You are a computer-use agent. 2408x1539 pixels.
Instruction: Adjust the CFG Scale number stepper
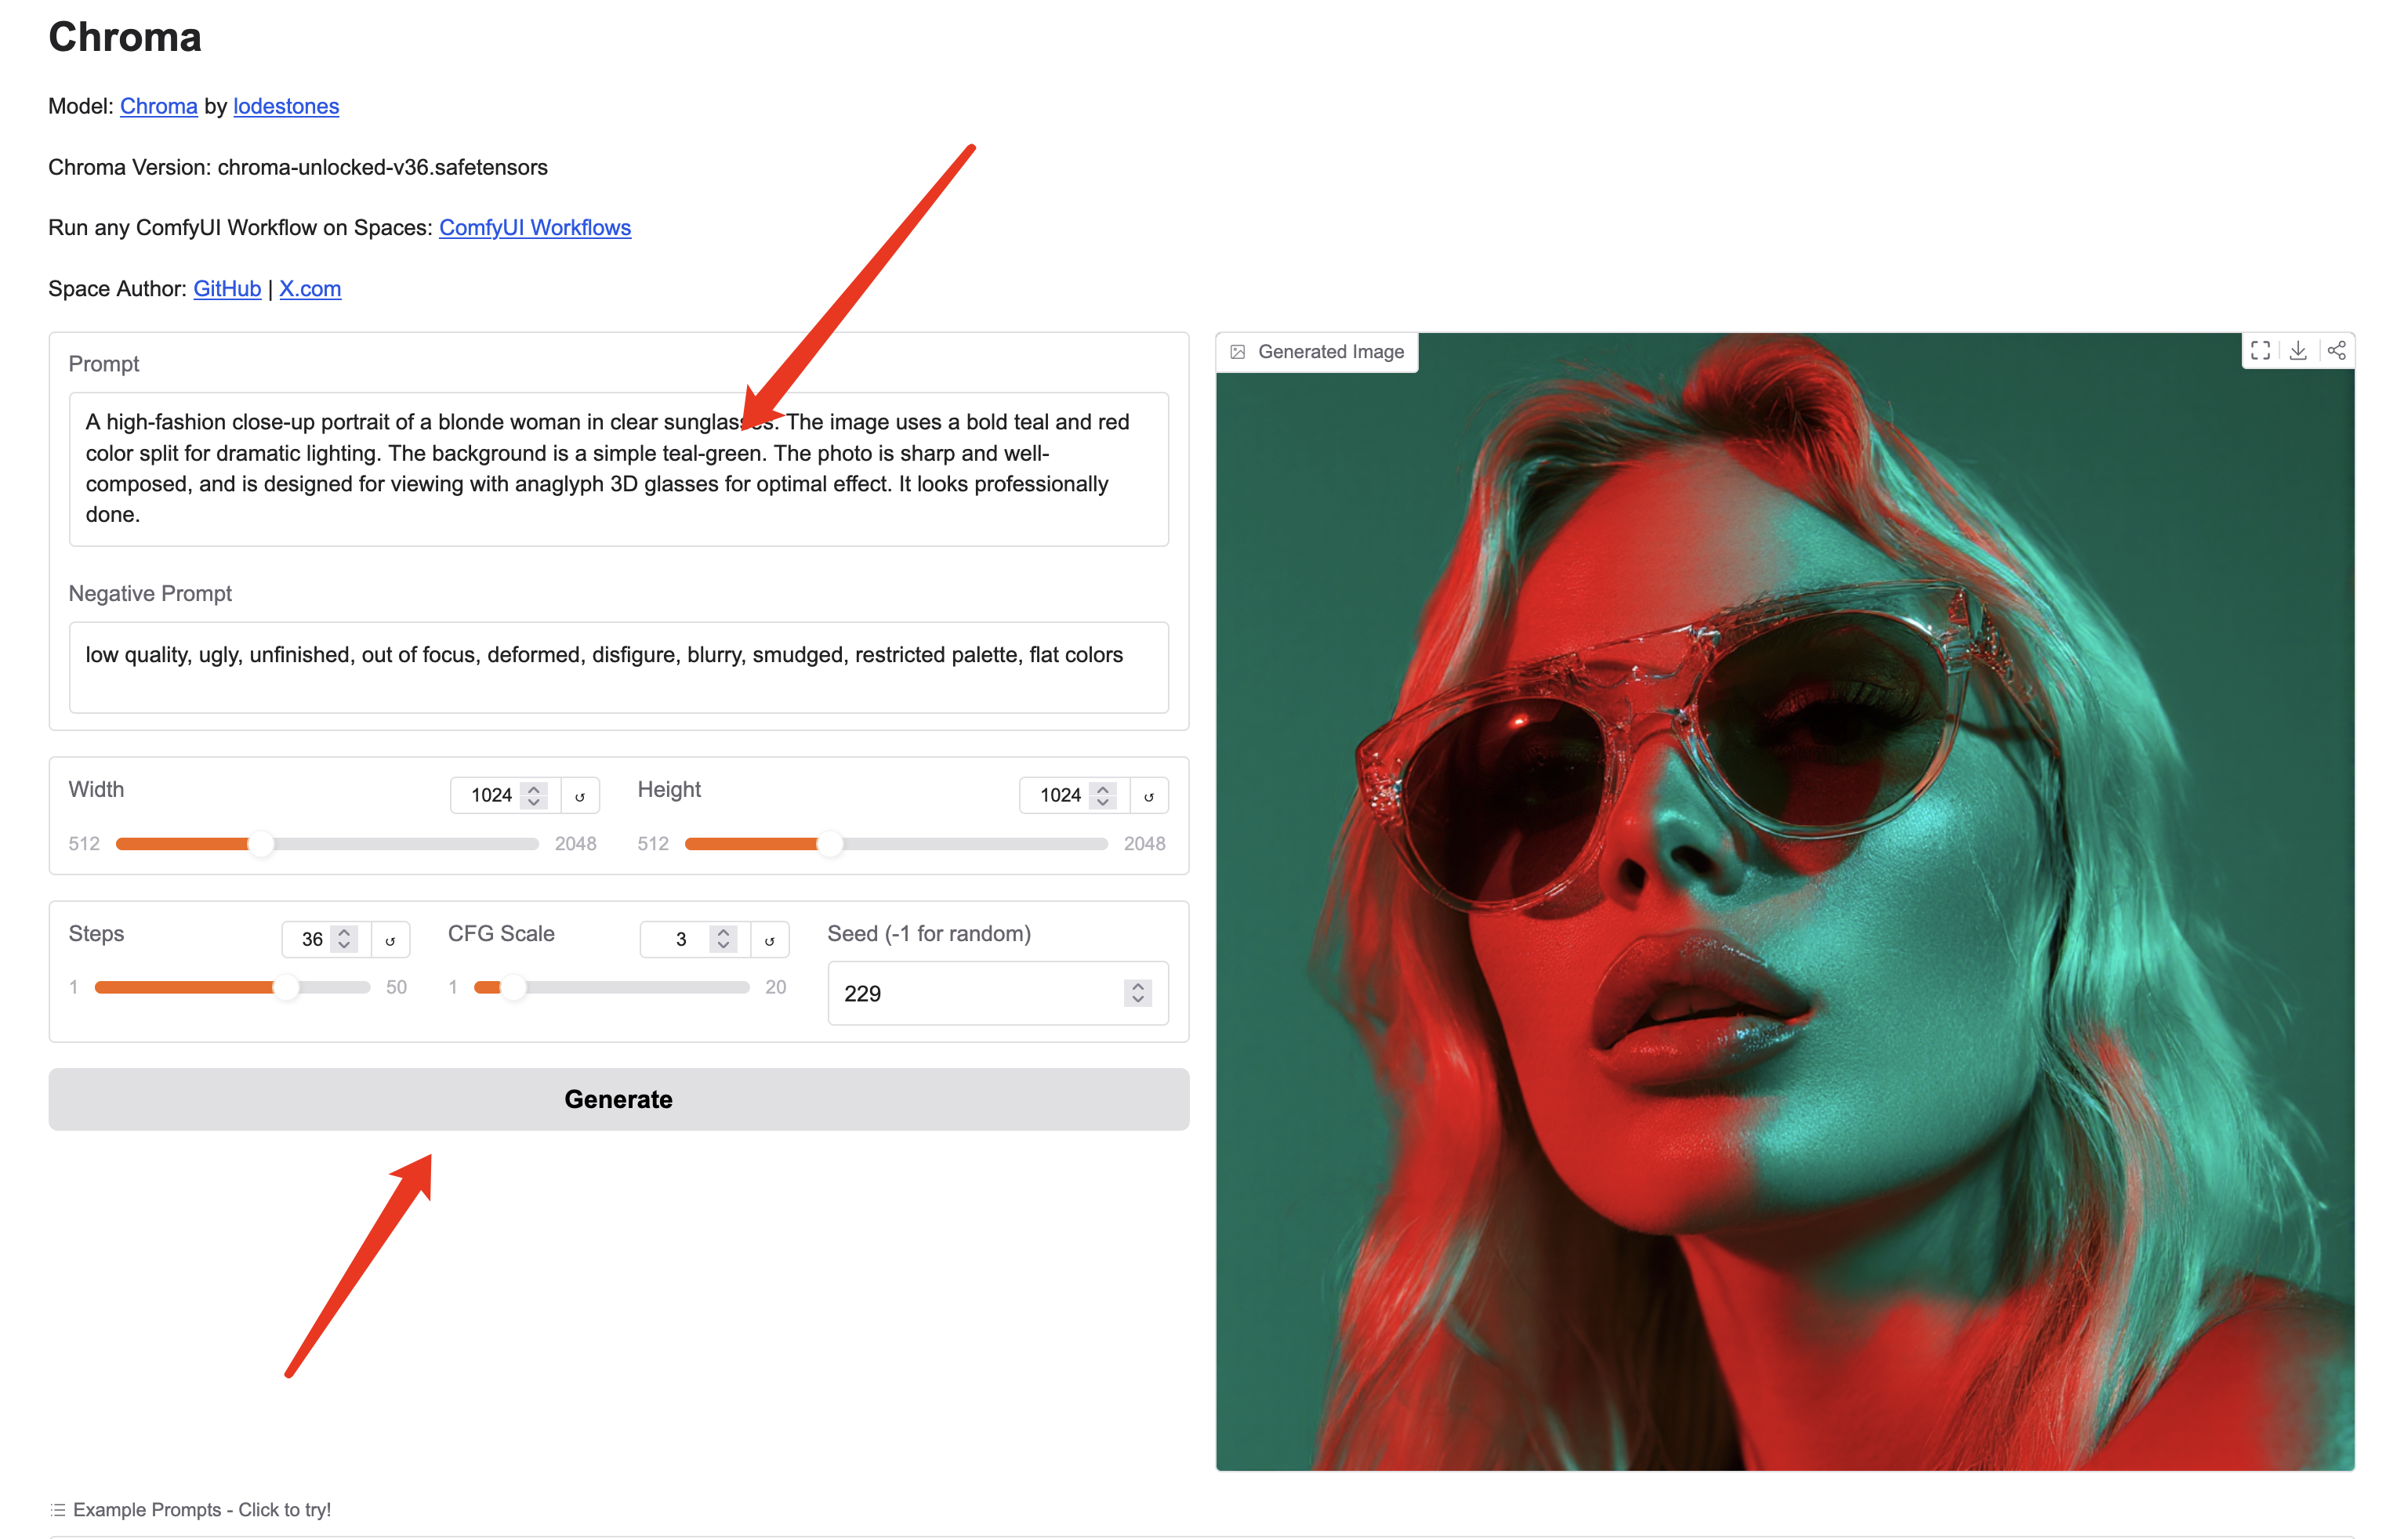(723, 939)
